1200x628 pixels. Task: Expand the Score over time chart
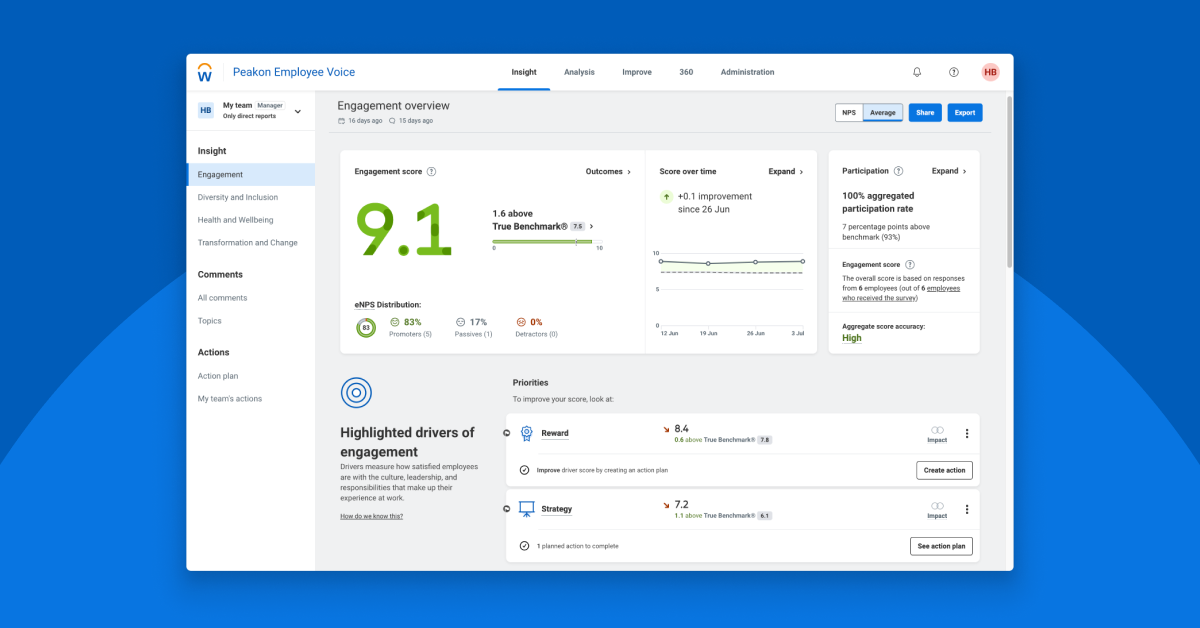click(x=786, y=171)
